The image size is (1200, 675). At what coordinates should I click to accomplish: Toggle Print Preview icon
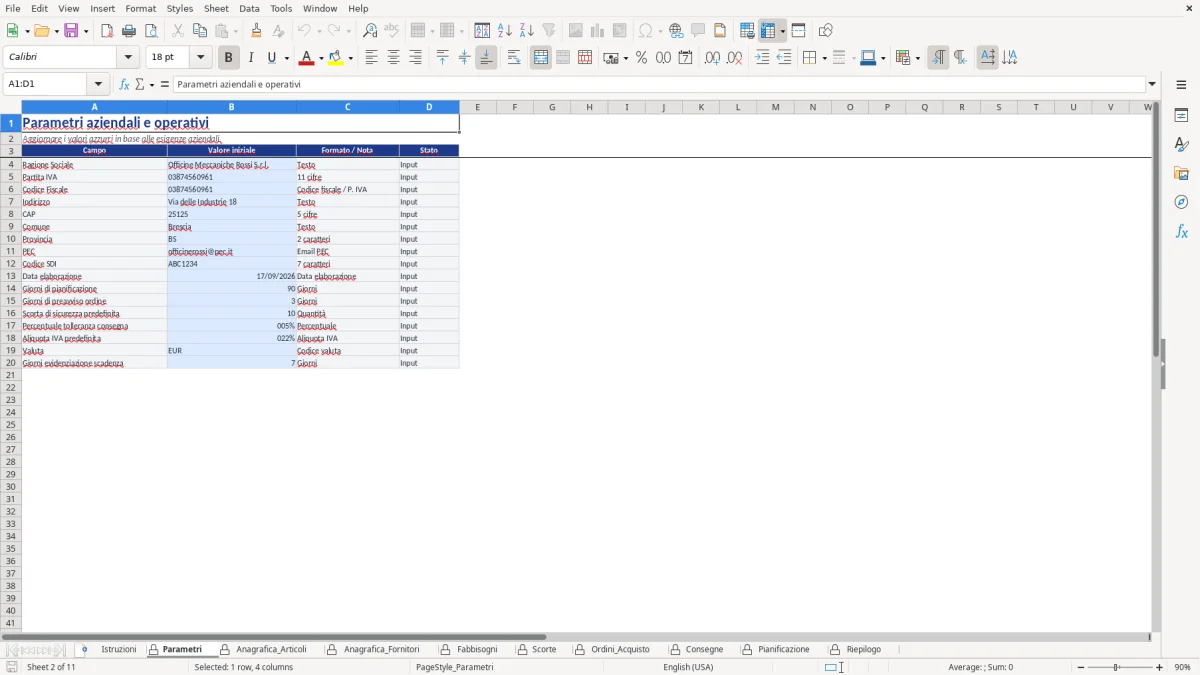[151, 31]
